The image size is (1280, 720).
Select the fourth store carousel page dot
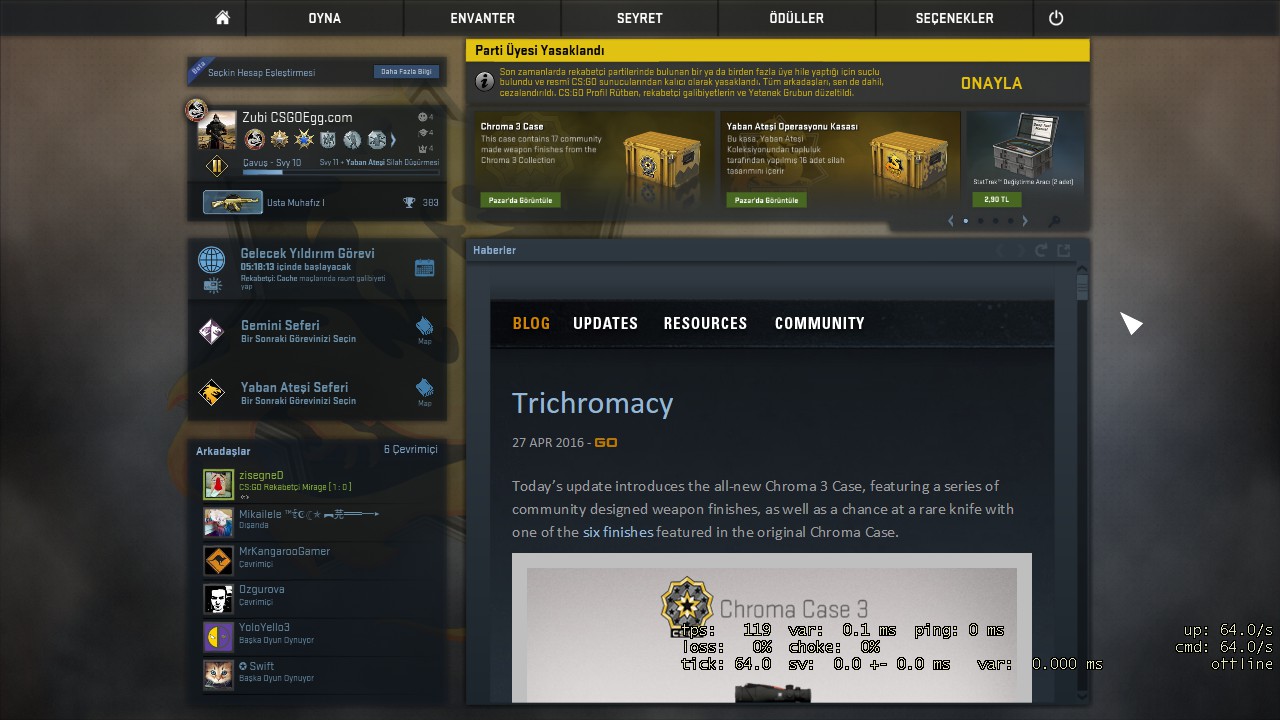(1010, 221)
